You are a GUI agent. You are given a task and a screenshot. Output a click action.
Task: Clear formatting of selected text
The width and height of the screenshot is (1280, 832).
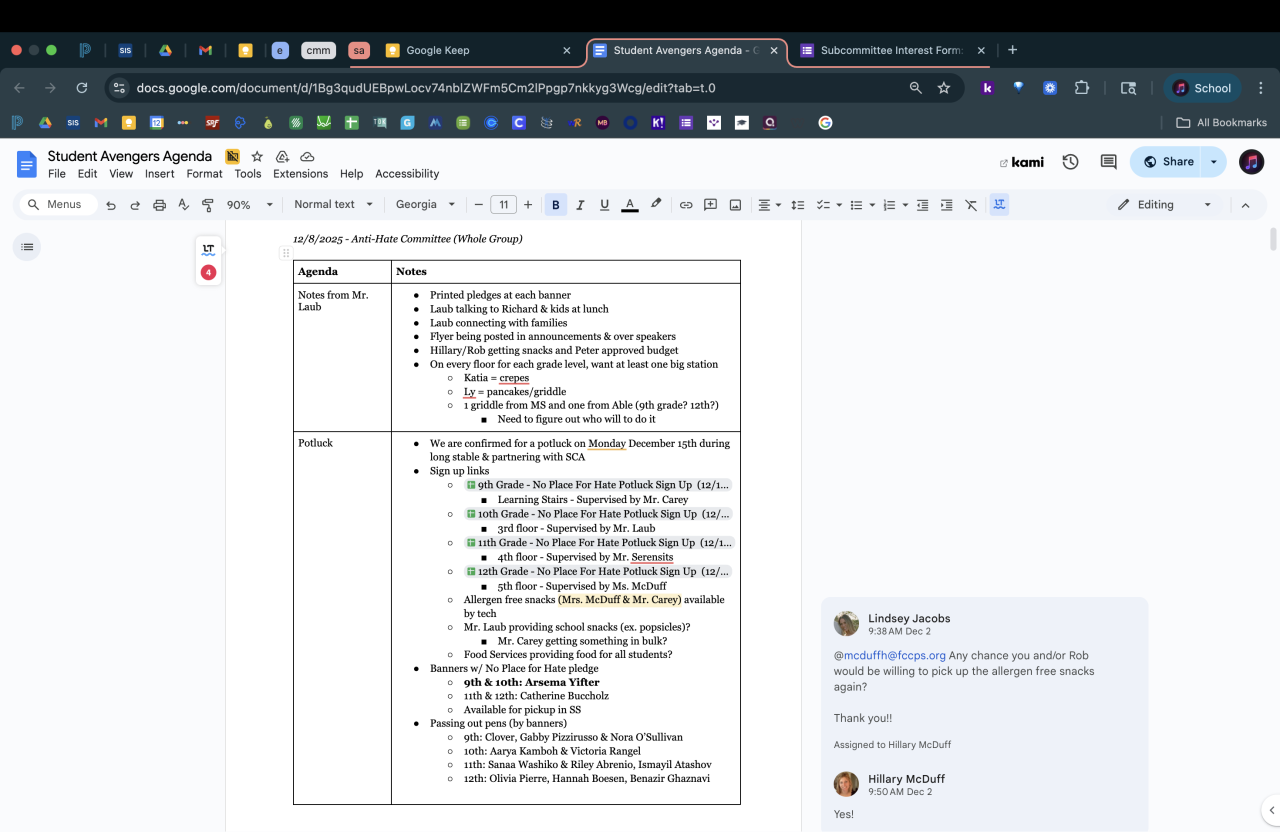(971, 205)
